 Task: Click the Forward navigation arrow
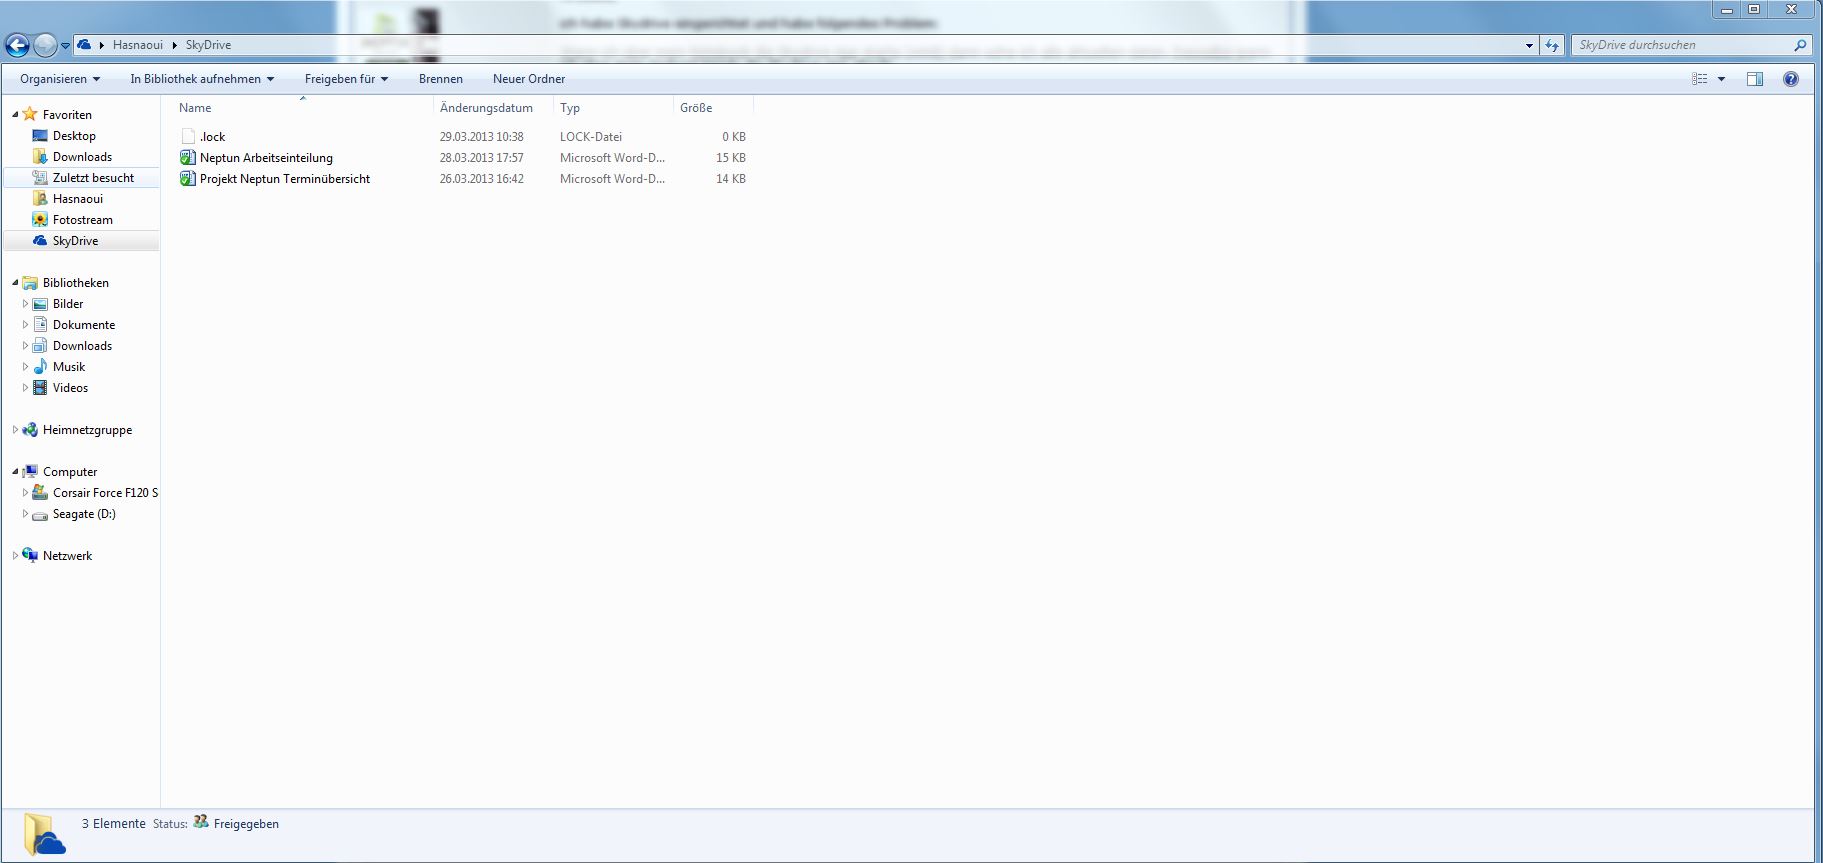[x=45, y=45]
